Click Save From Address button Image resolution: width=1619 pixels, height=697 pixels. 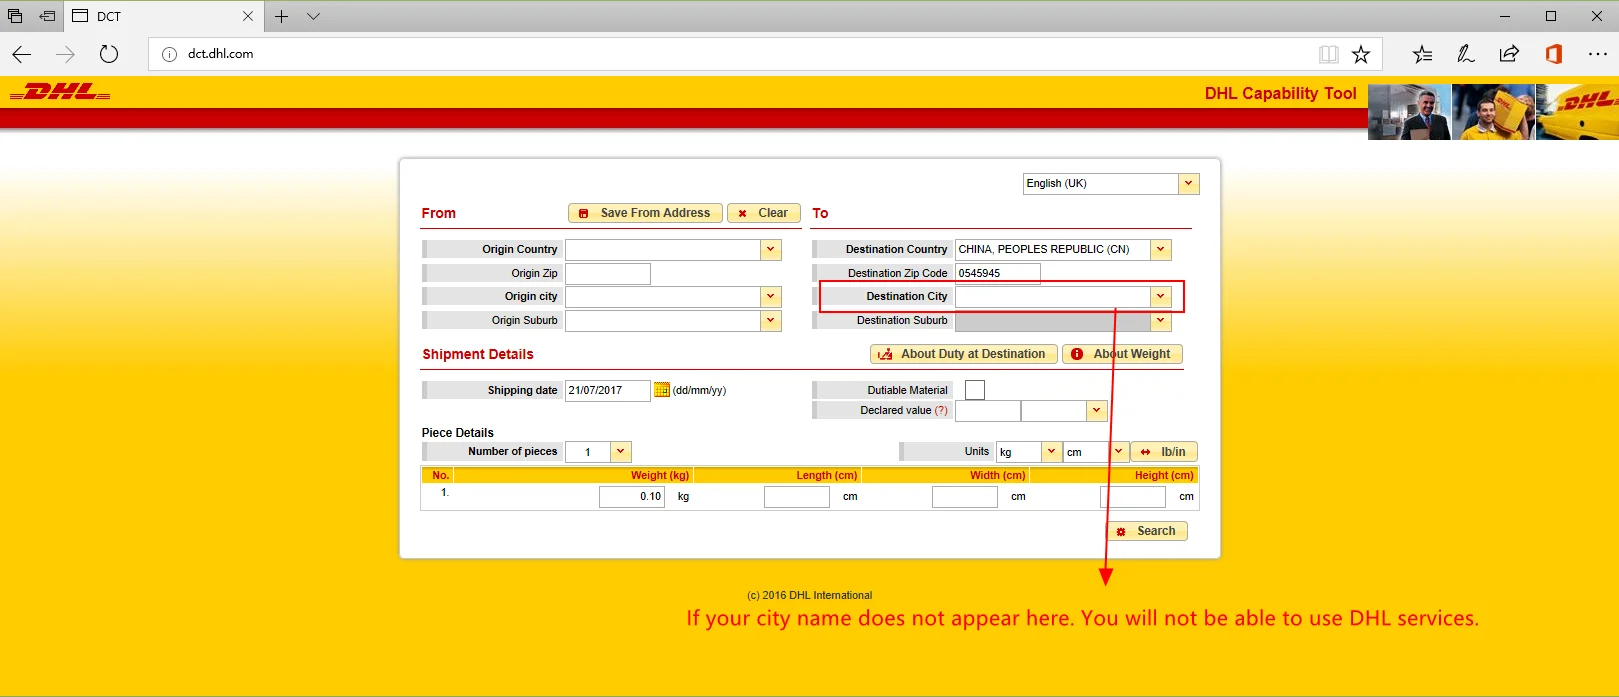click(645, 213)
